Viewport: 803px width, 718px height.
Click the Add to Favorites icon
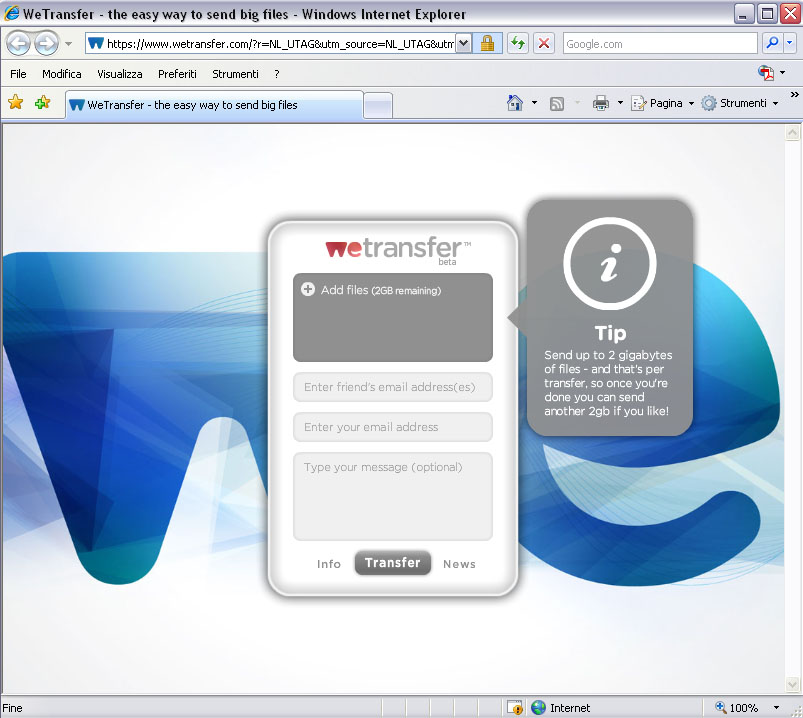43,102
